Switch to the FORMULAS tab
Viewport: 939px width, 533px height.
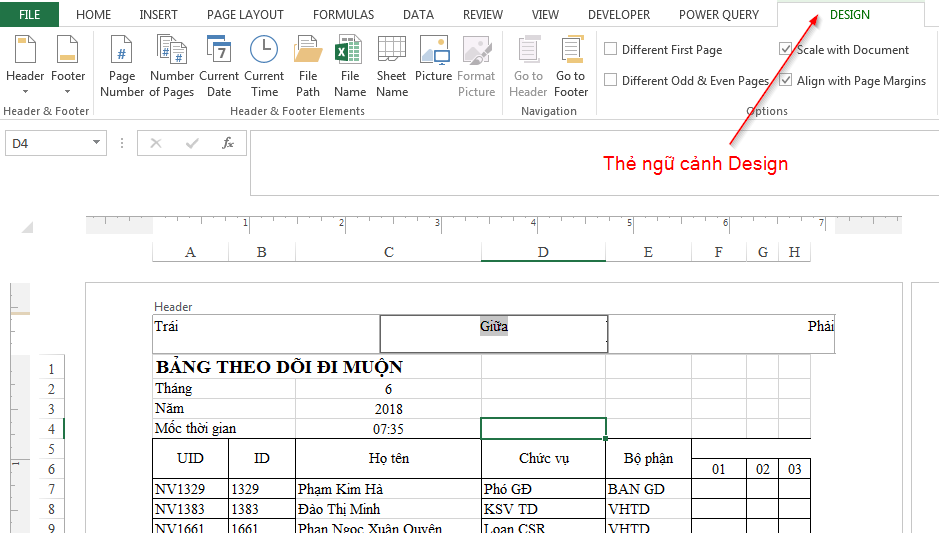click(343, 14)
